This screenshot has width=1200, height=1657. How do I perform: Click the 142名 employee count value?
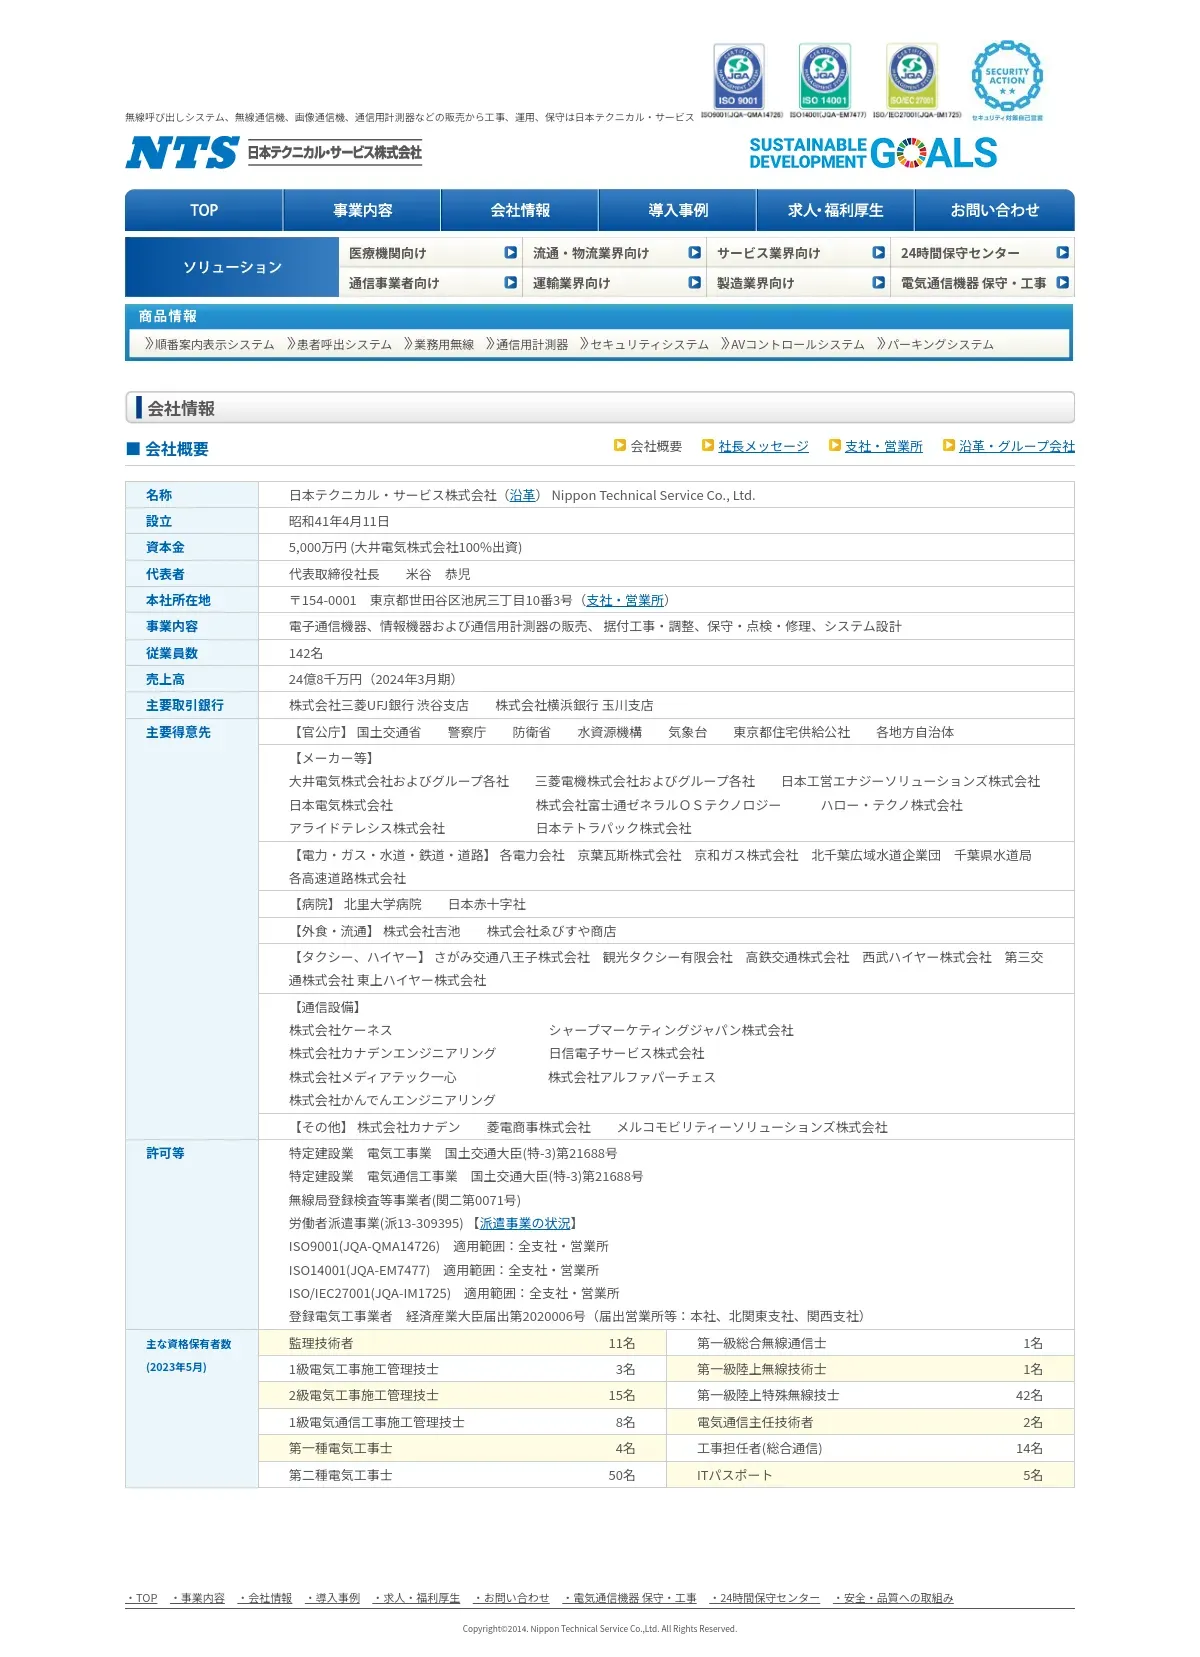click(306, 653)
